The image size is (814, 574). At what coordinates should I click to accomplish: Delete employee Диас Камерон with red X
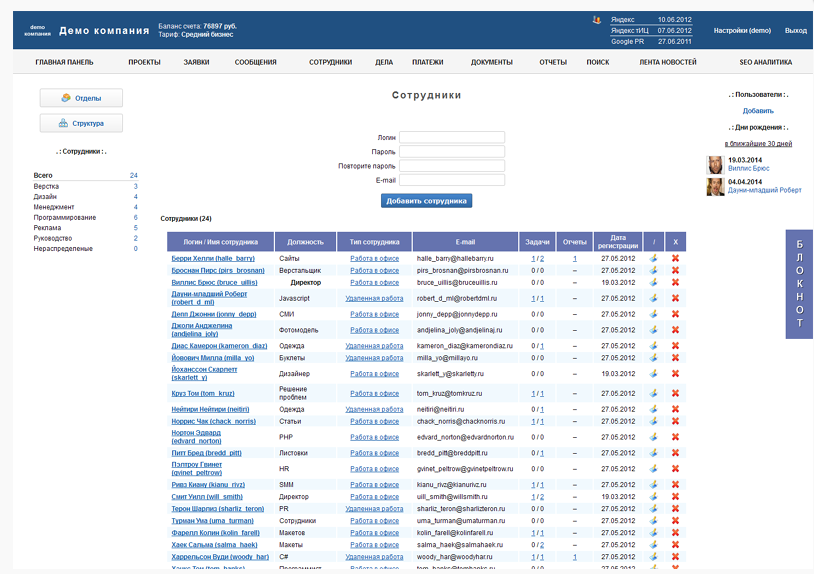[675, 346]
